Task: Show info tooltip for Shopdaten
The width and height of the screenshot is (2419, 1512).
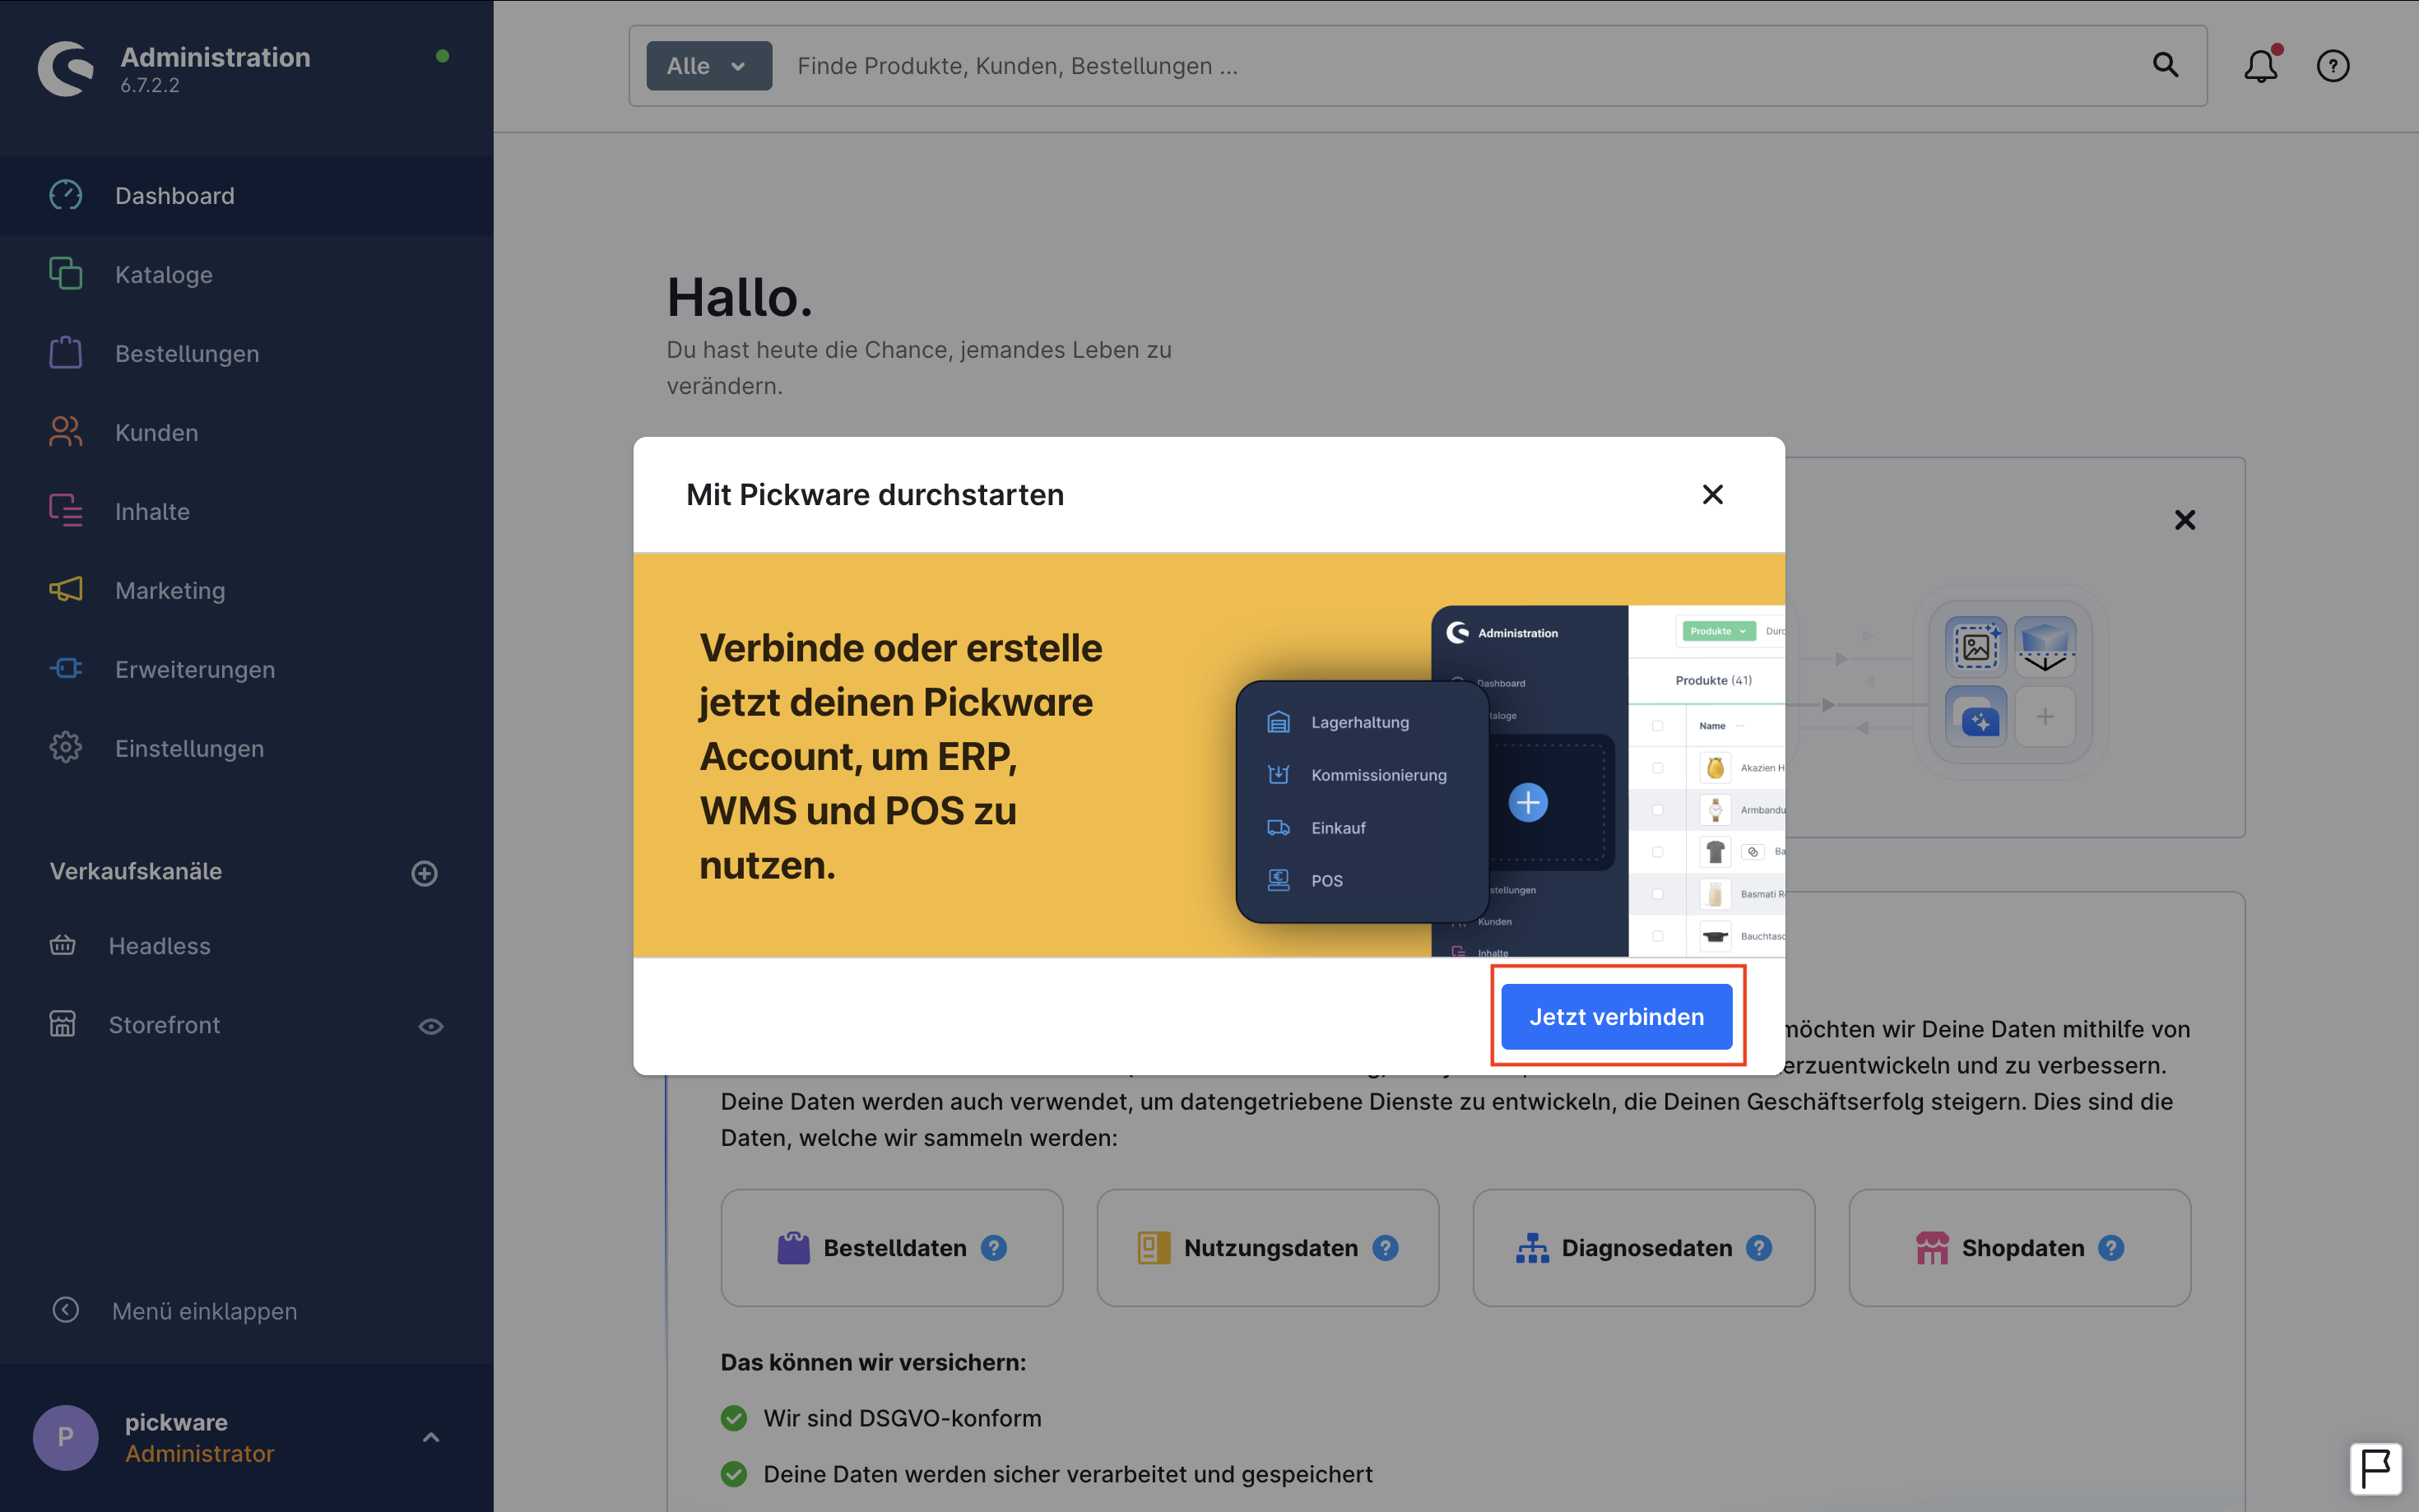Action: (x=2111, y=1248)
